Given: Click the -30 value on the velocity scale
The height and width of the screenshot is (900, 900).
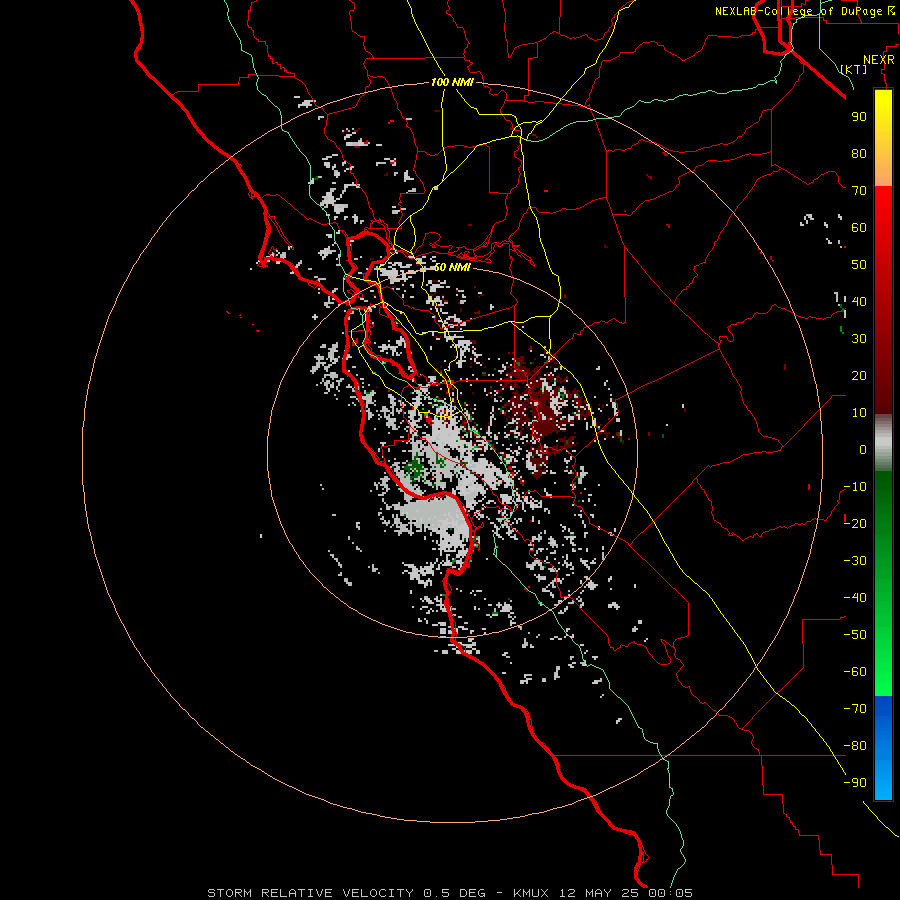Looking at the screenshot, I should (855, 561).
